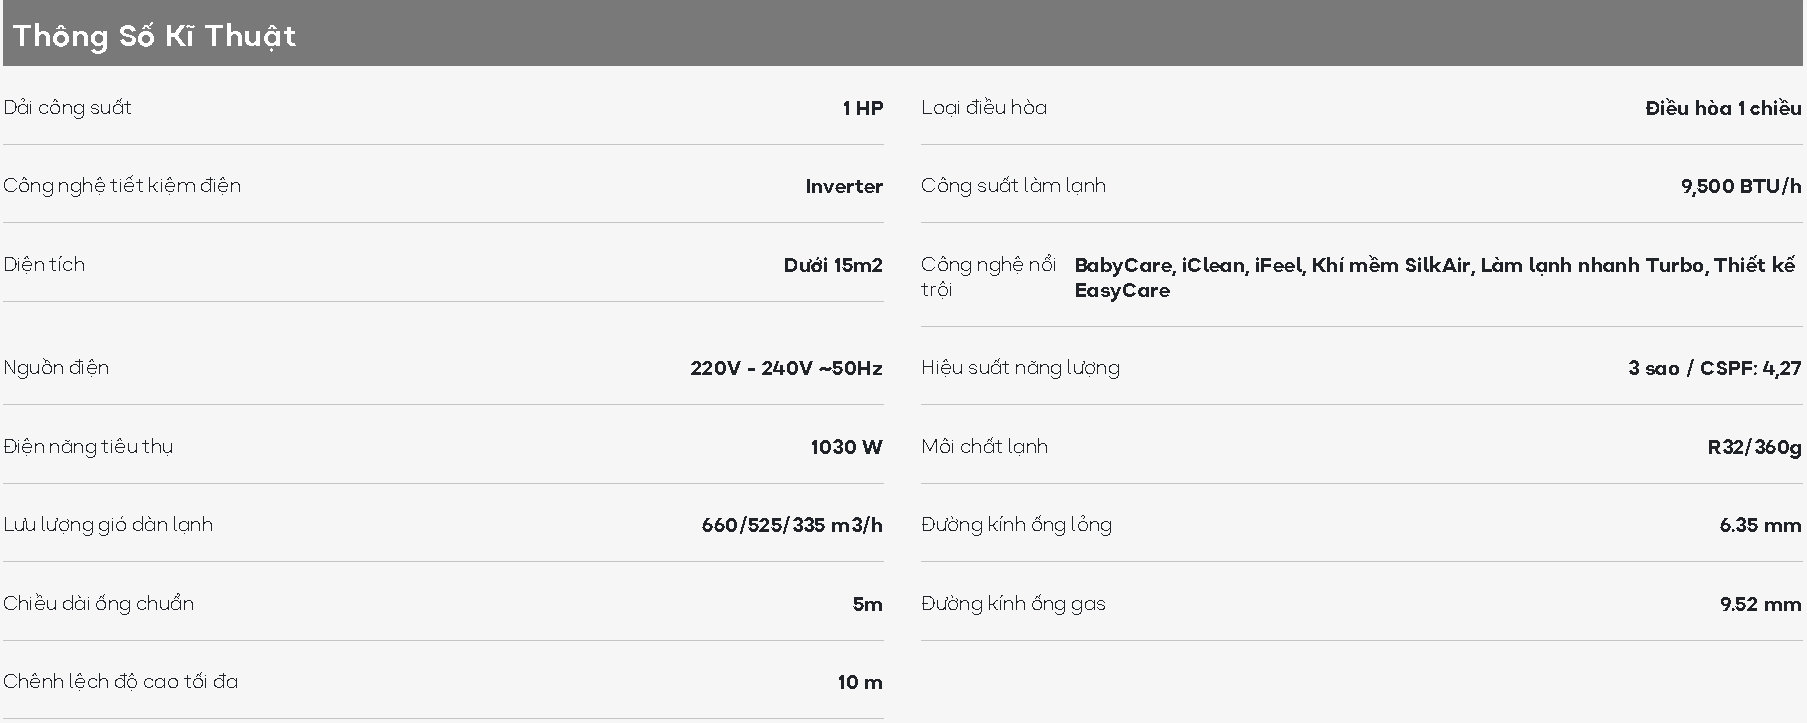Click the "660/525/335 m3/h" airflow value
Screen dimensions: 1807x723
click(x=792, y=525)
